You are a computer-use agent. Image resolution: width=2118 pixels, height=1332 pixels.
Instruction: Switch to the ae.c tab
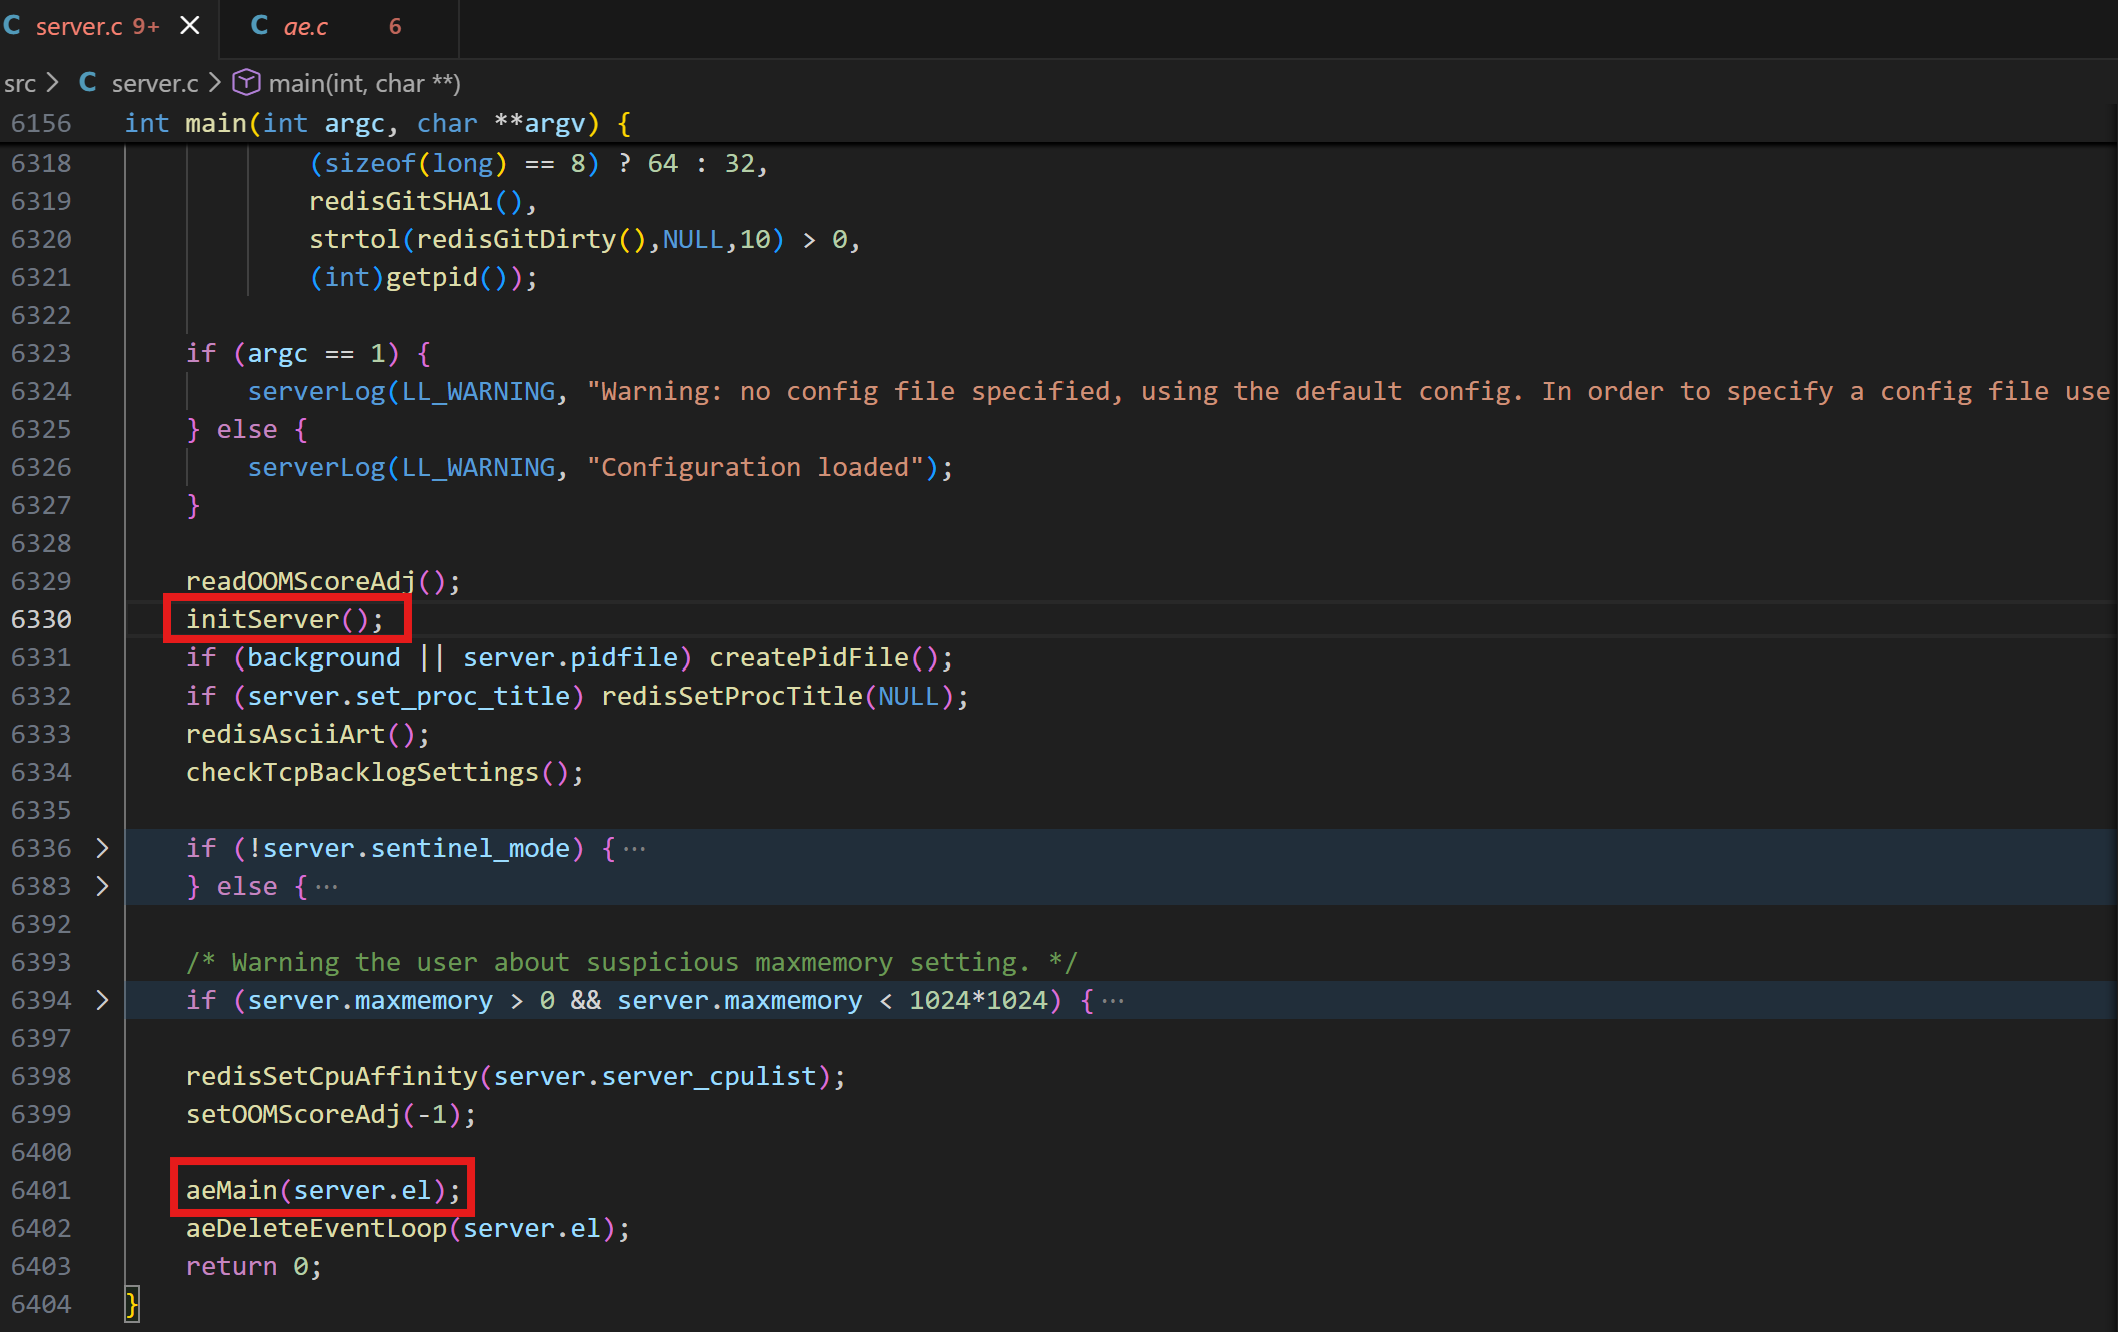[x=305, y=27]
